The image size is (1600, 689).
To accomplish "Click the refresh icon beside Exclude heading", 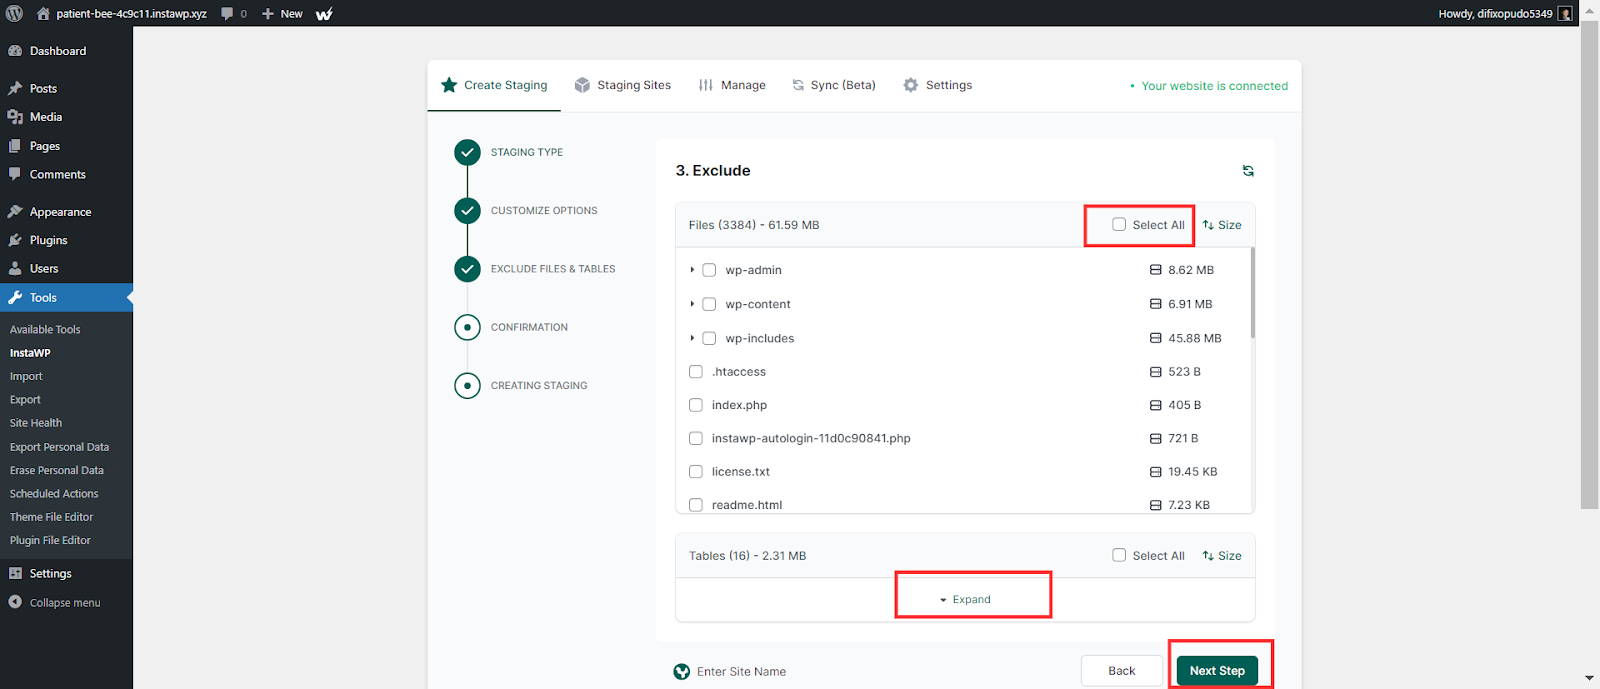I will pyautogui.click(x=1248, y=171).
